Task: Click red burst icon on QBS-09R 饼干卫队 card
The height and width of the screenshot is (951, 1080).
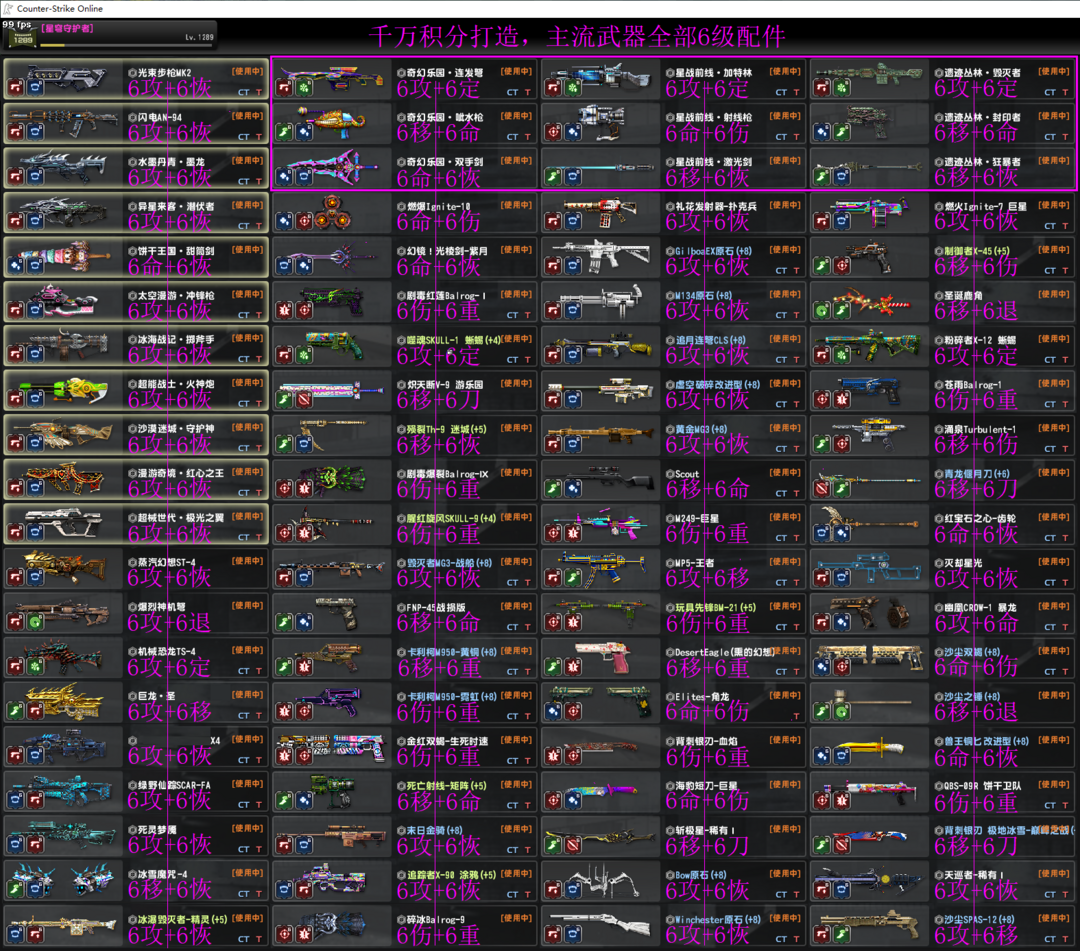Action: click(x=842, y=801)
